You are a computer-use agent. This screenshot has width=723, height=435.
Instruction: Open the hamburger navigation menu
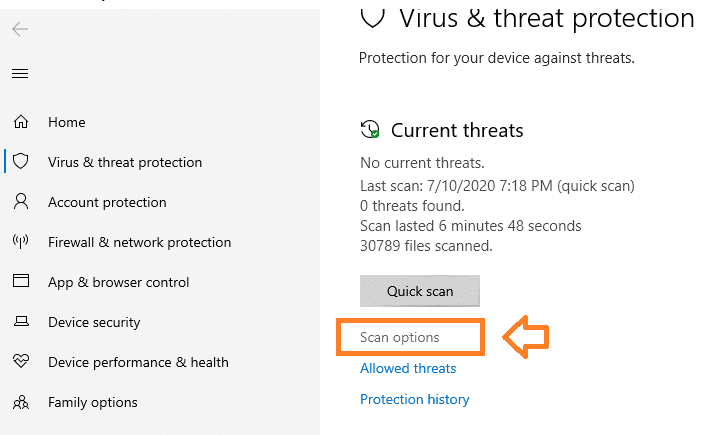[x=20, y=74]
